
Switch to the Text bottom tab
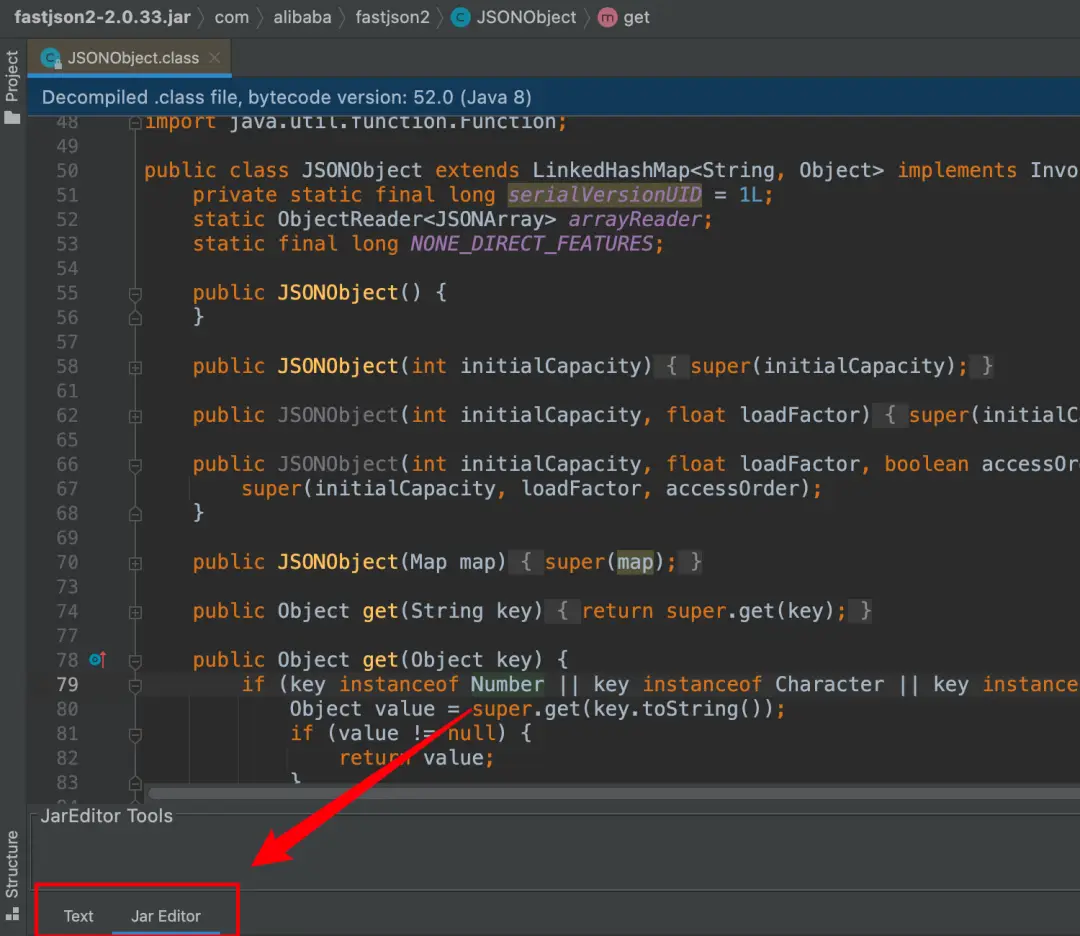point(78,916)
